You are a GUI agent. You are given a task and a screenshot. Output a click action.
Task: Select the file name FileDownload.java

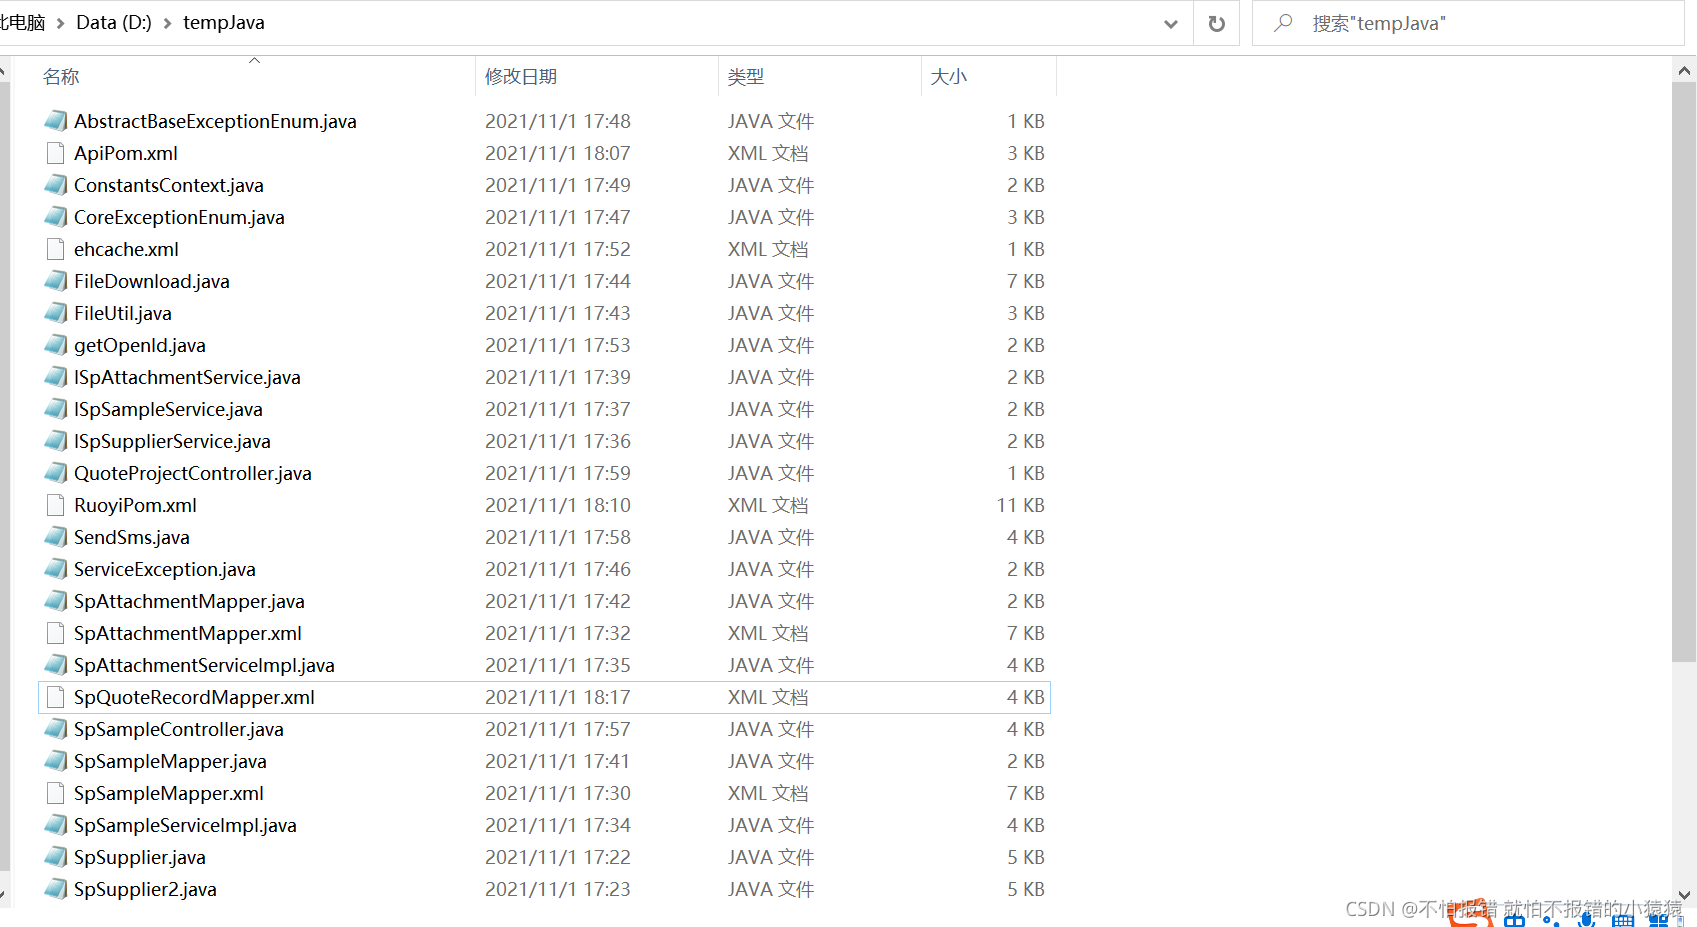click(x=152, y=281)
